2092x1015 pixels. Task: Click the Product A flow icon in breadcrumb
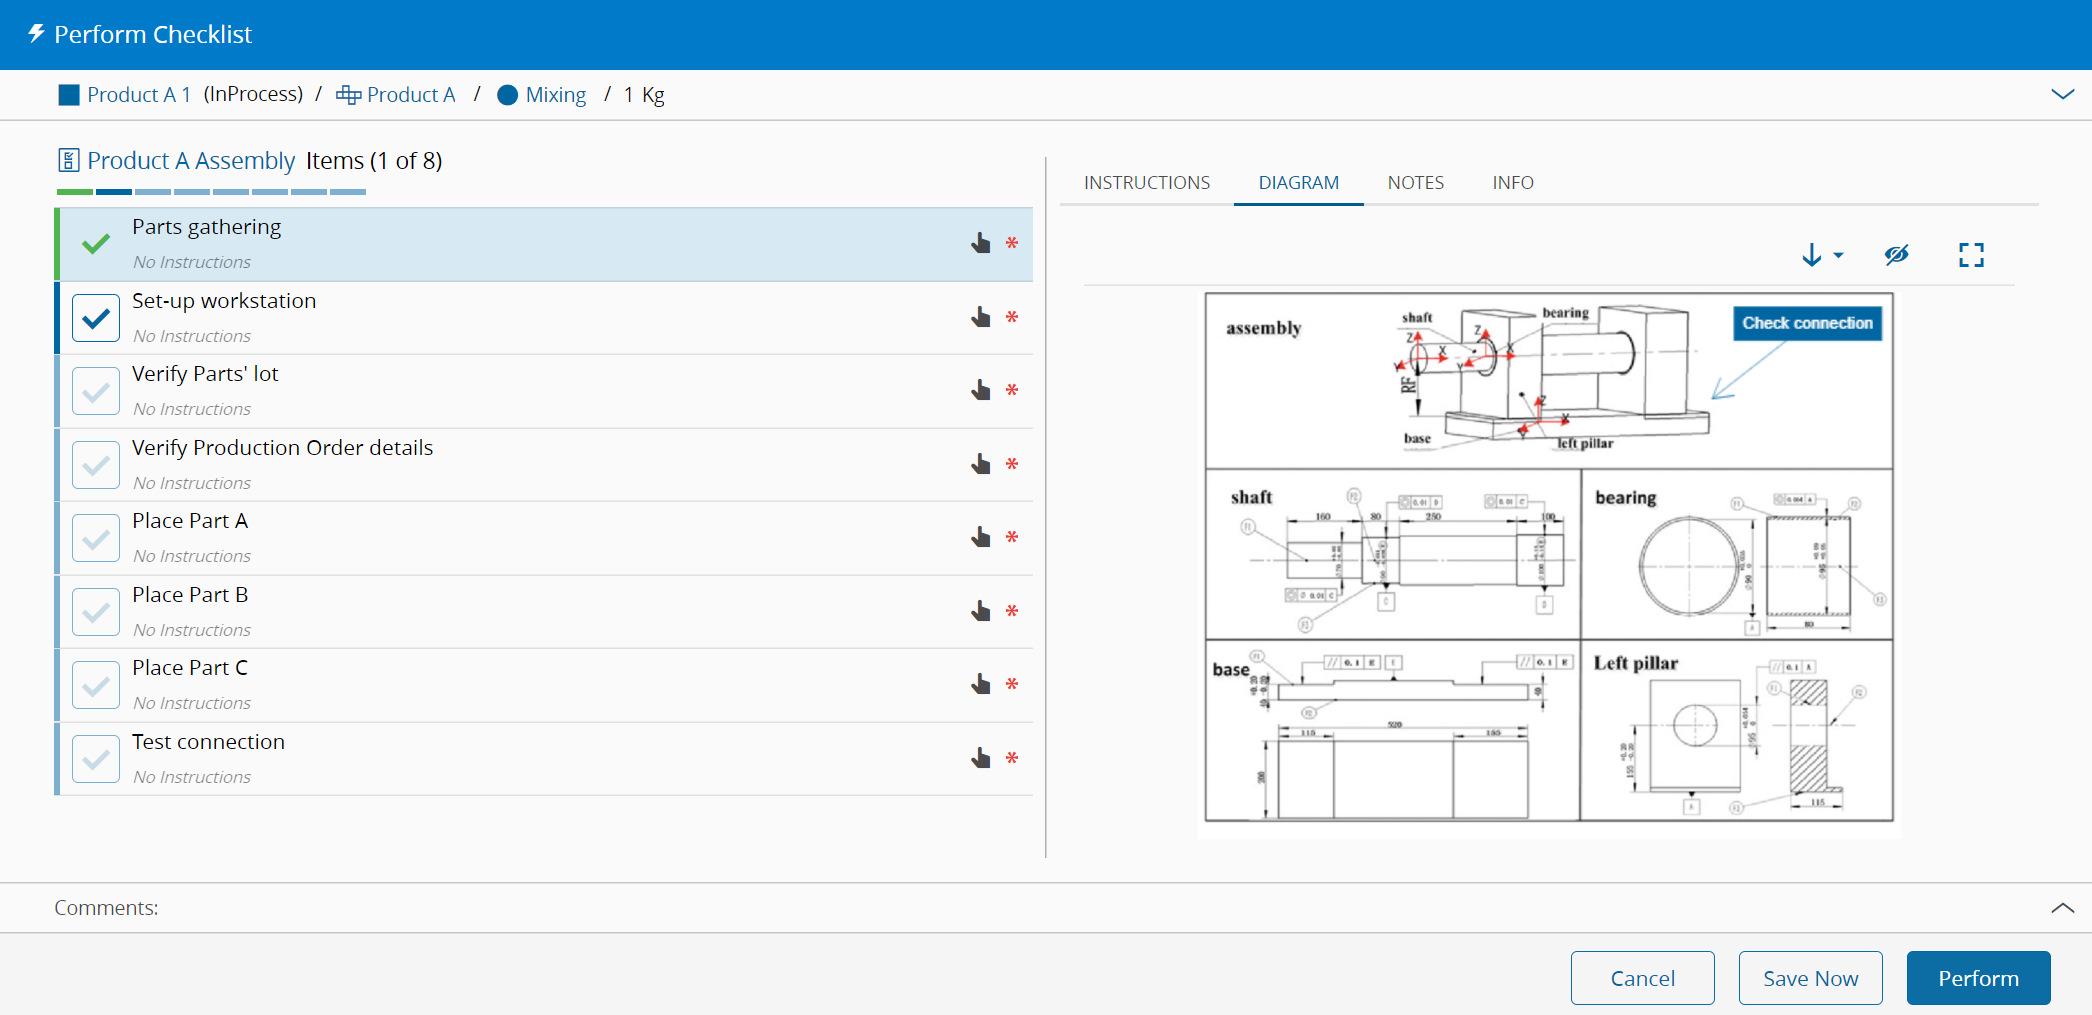tap(348, 95)
